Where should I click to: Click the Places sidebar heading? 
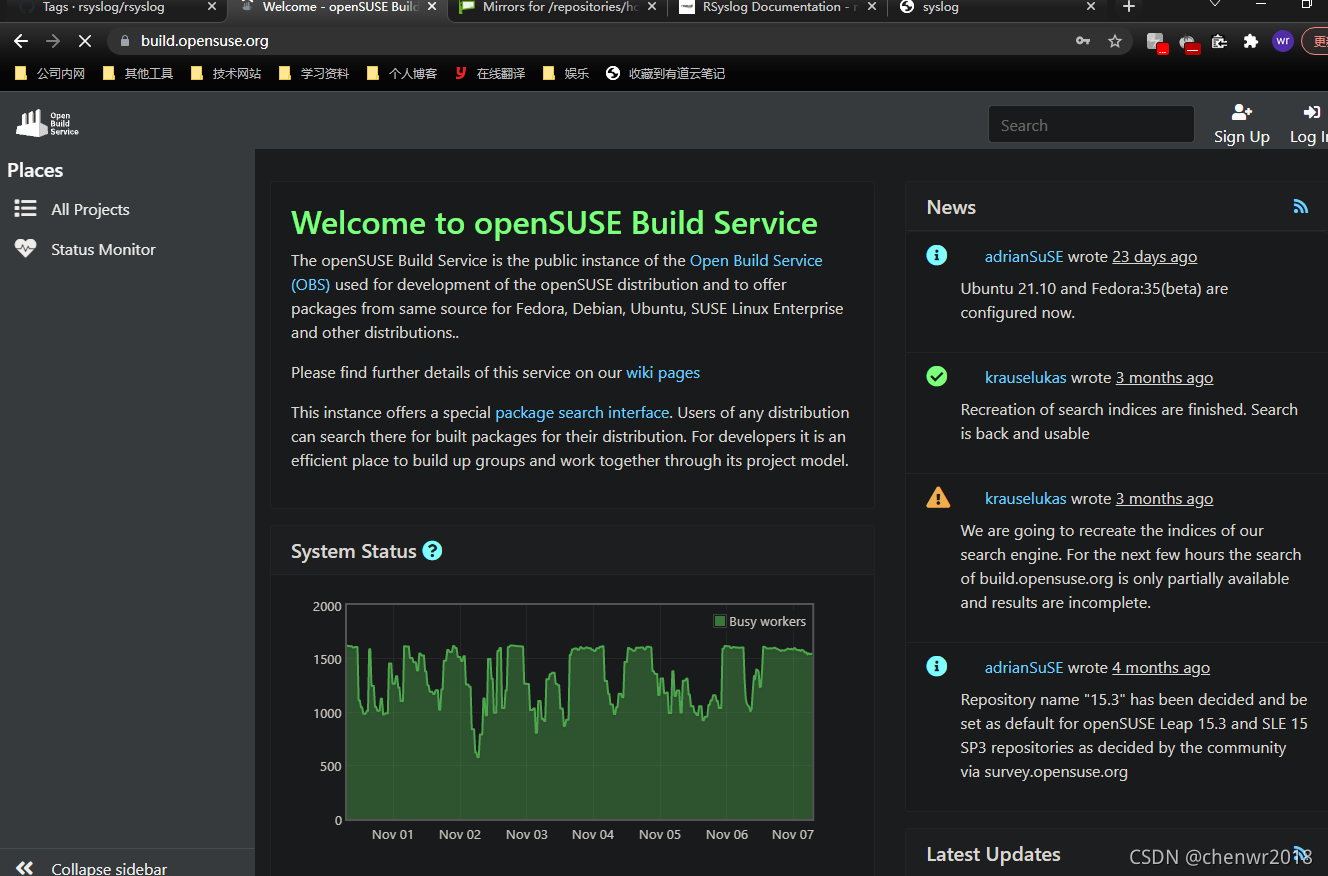coord(35,170)
